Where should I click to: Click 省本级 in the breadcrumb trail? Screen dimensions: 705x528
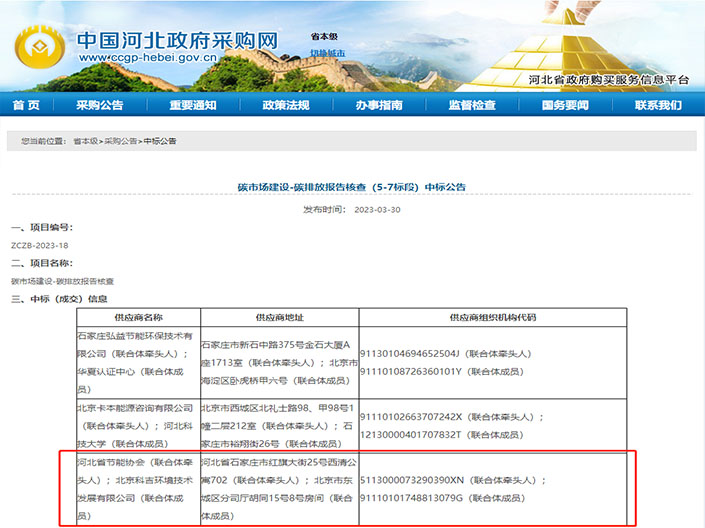[85, 142]
